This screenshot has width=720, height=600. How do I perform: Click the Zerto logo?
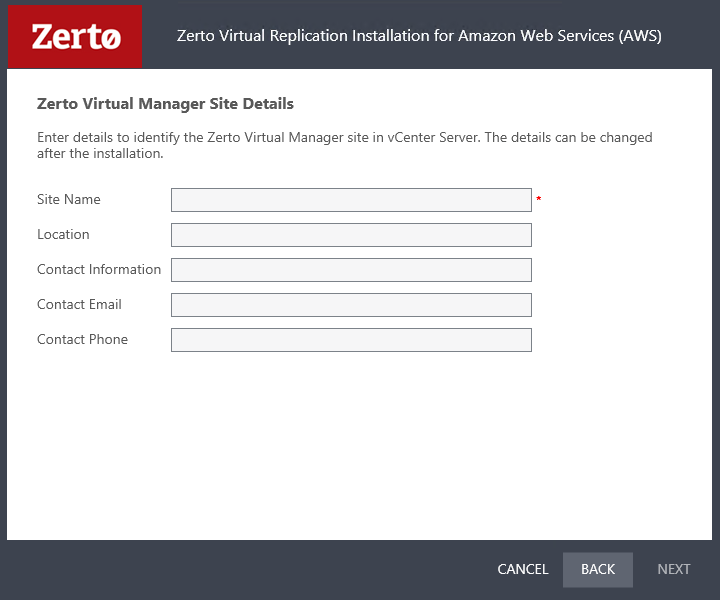point(75,36)
